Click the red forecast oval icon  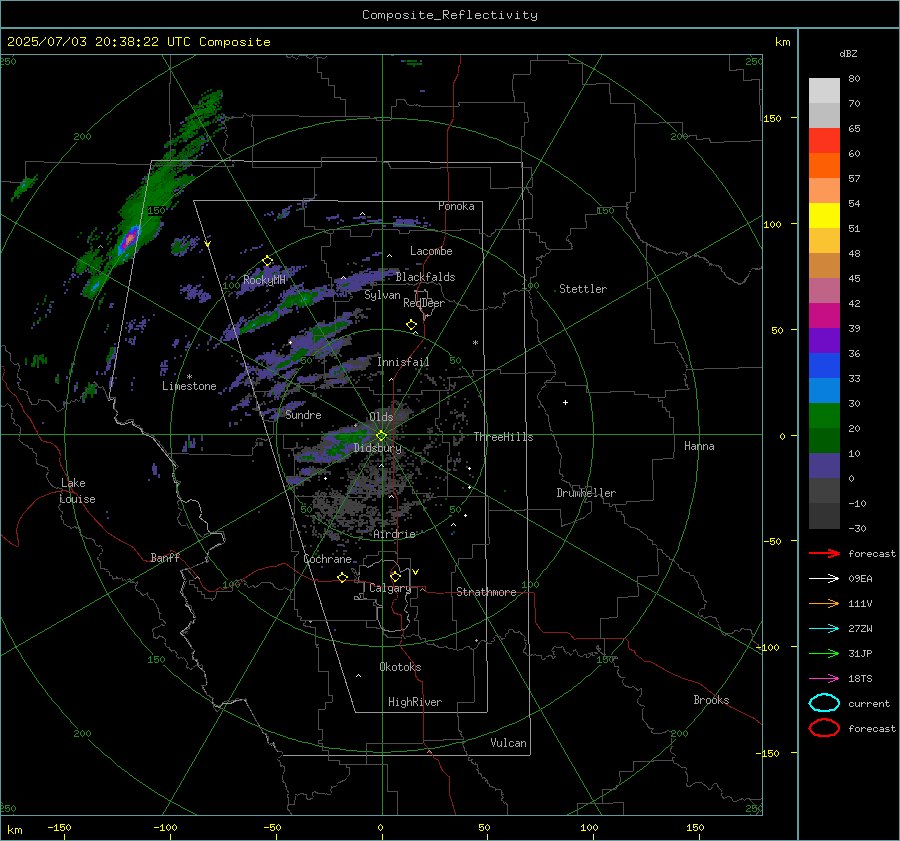point(824,728)
